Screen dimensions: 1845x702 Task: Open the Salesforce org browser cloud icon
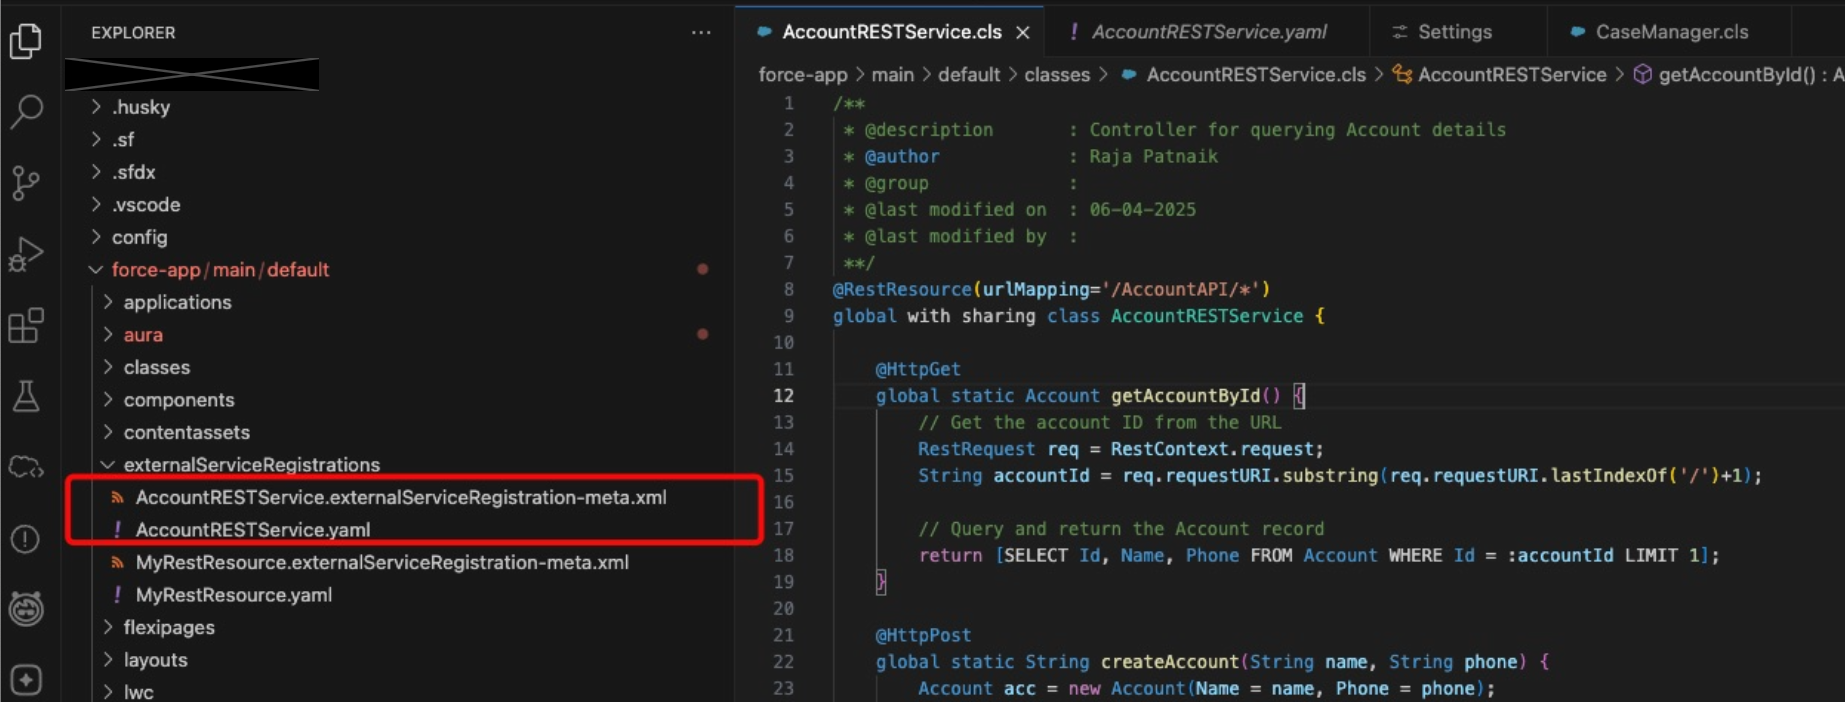tap(26, 467)
